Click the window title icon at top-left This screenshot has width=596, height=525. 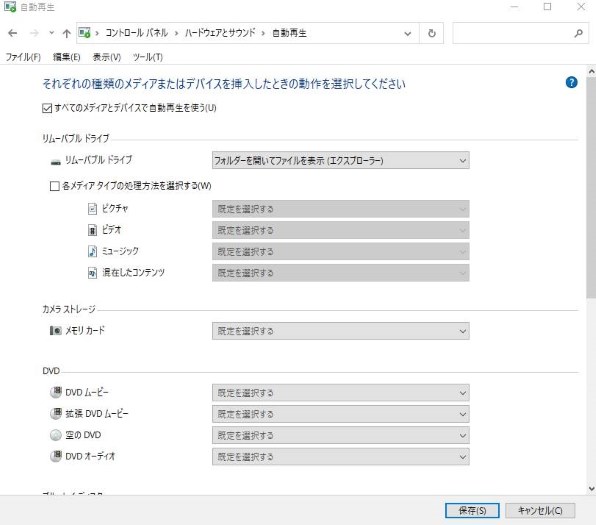(x=10, y=7)
